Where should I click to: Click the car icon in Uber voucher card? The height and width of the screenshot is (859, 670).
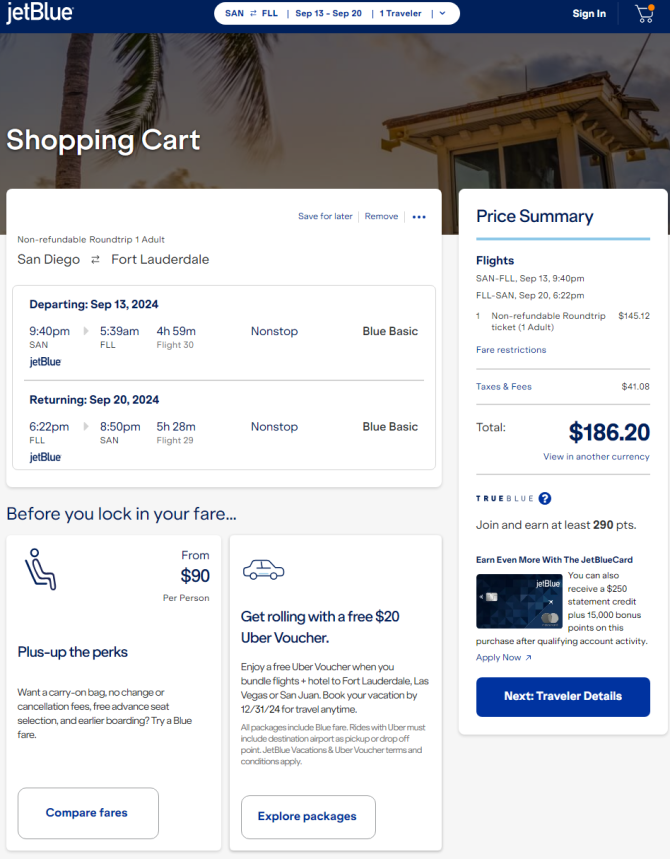coord(263,570)
